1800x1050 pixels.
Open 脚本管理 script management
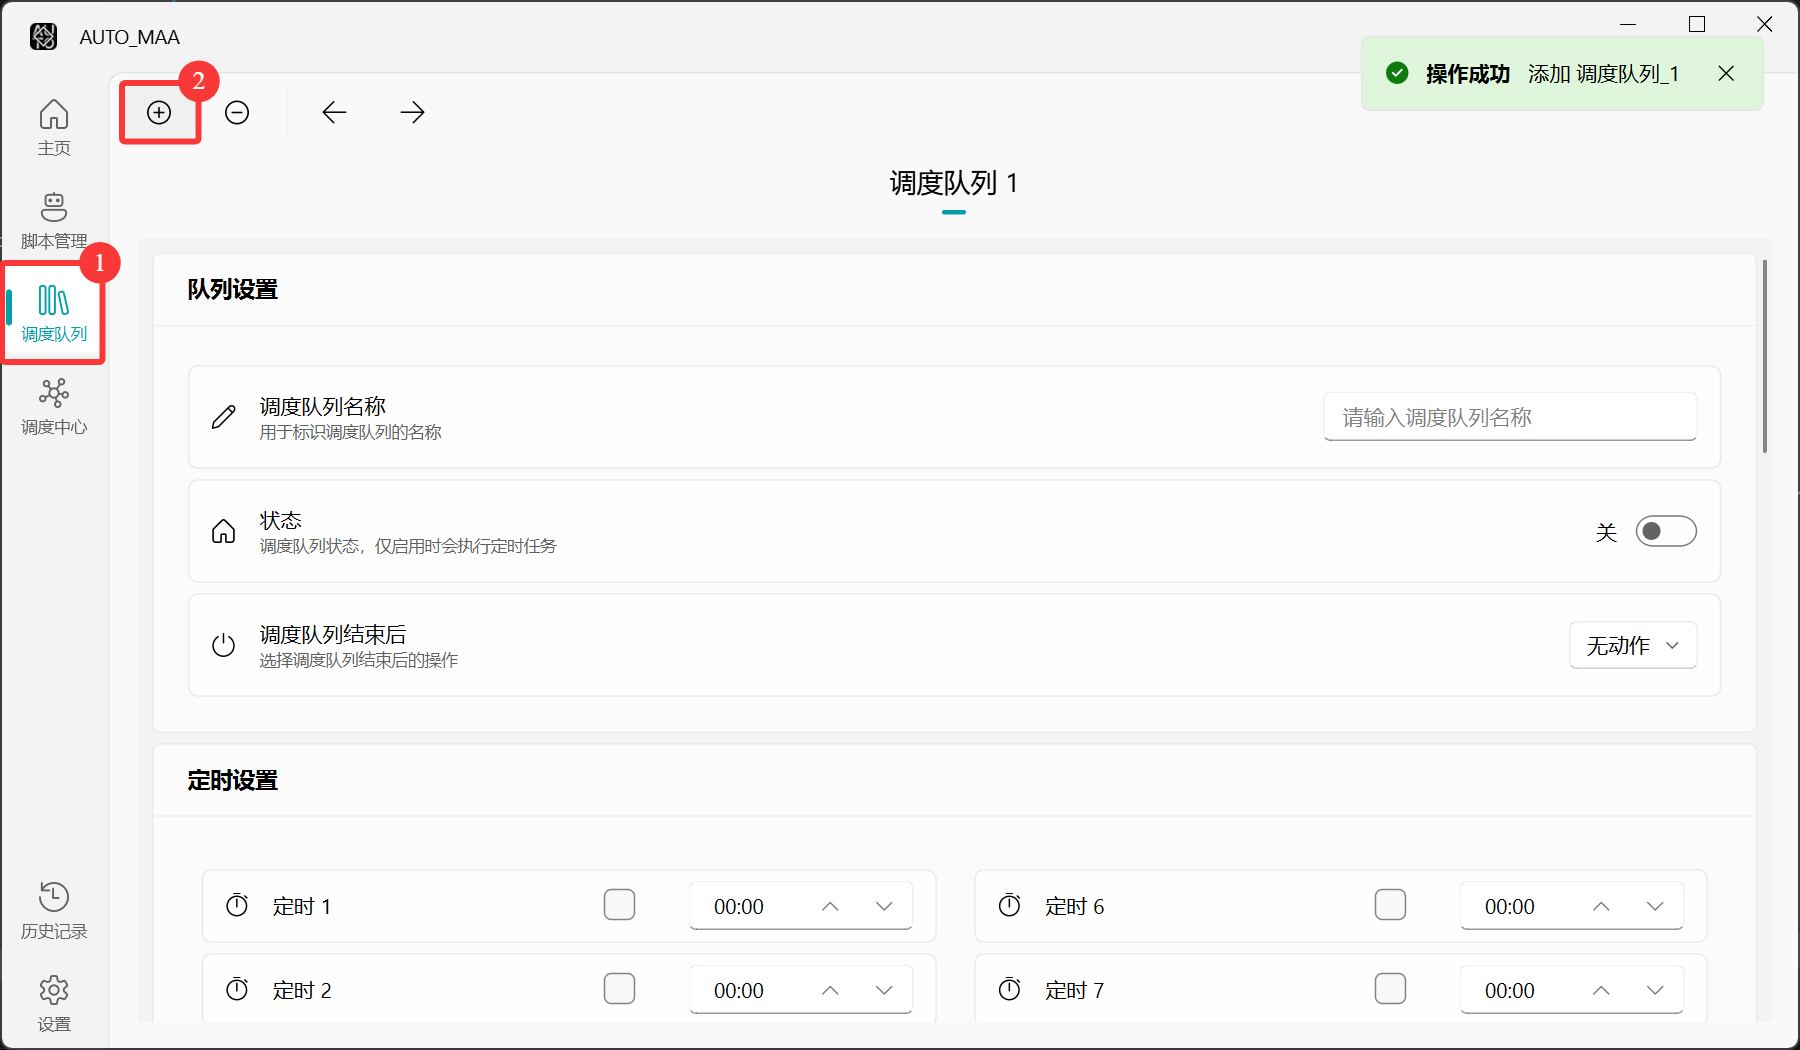tap(54, 220)
